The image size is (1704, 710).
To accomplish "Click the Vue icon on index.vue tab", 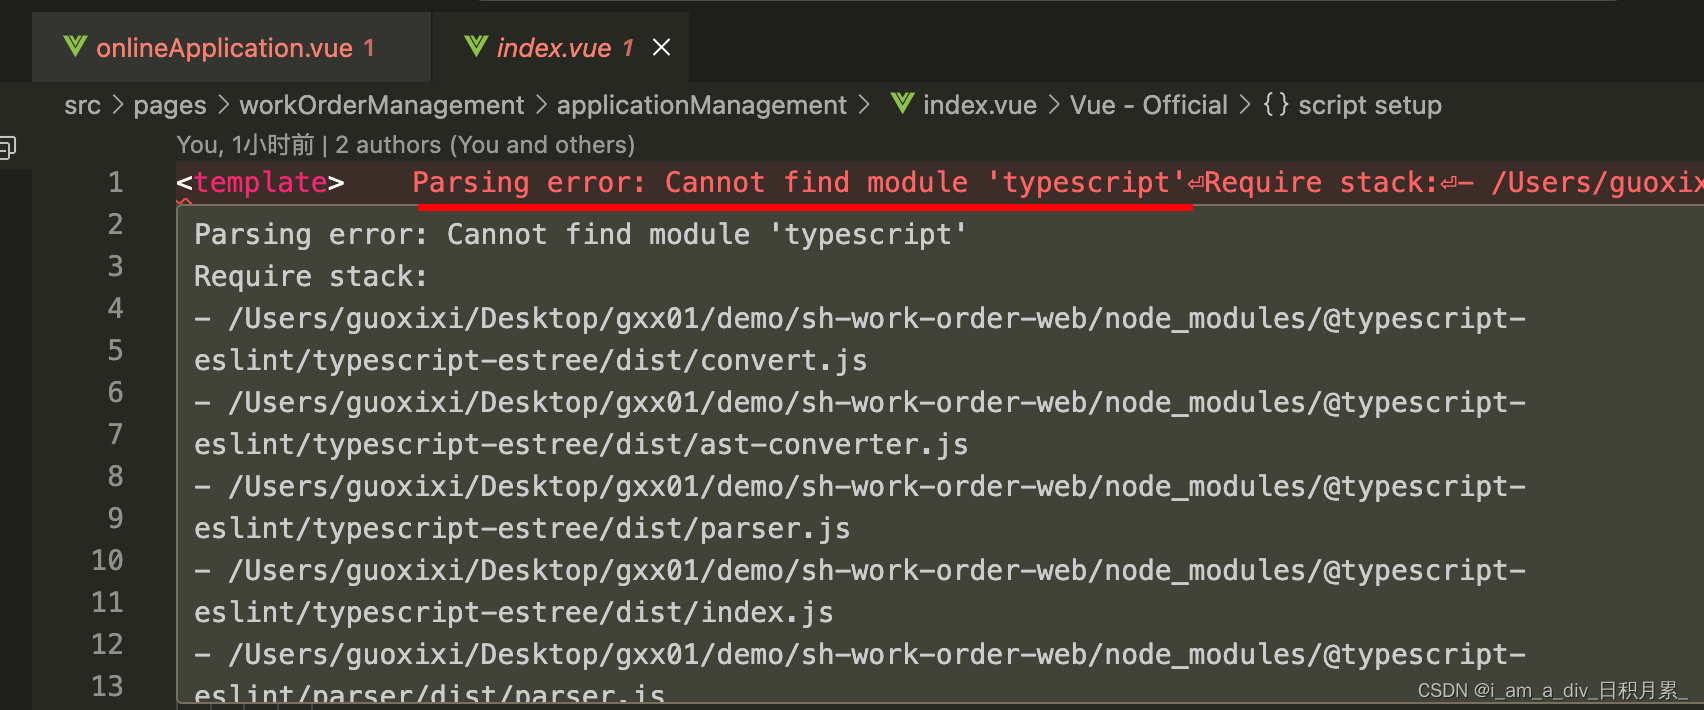I will (x=476, y=46).
